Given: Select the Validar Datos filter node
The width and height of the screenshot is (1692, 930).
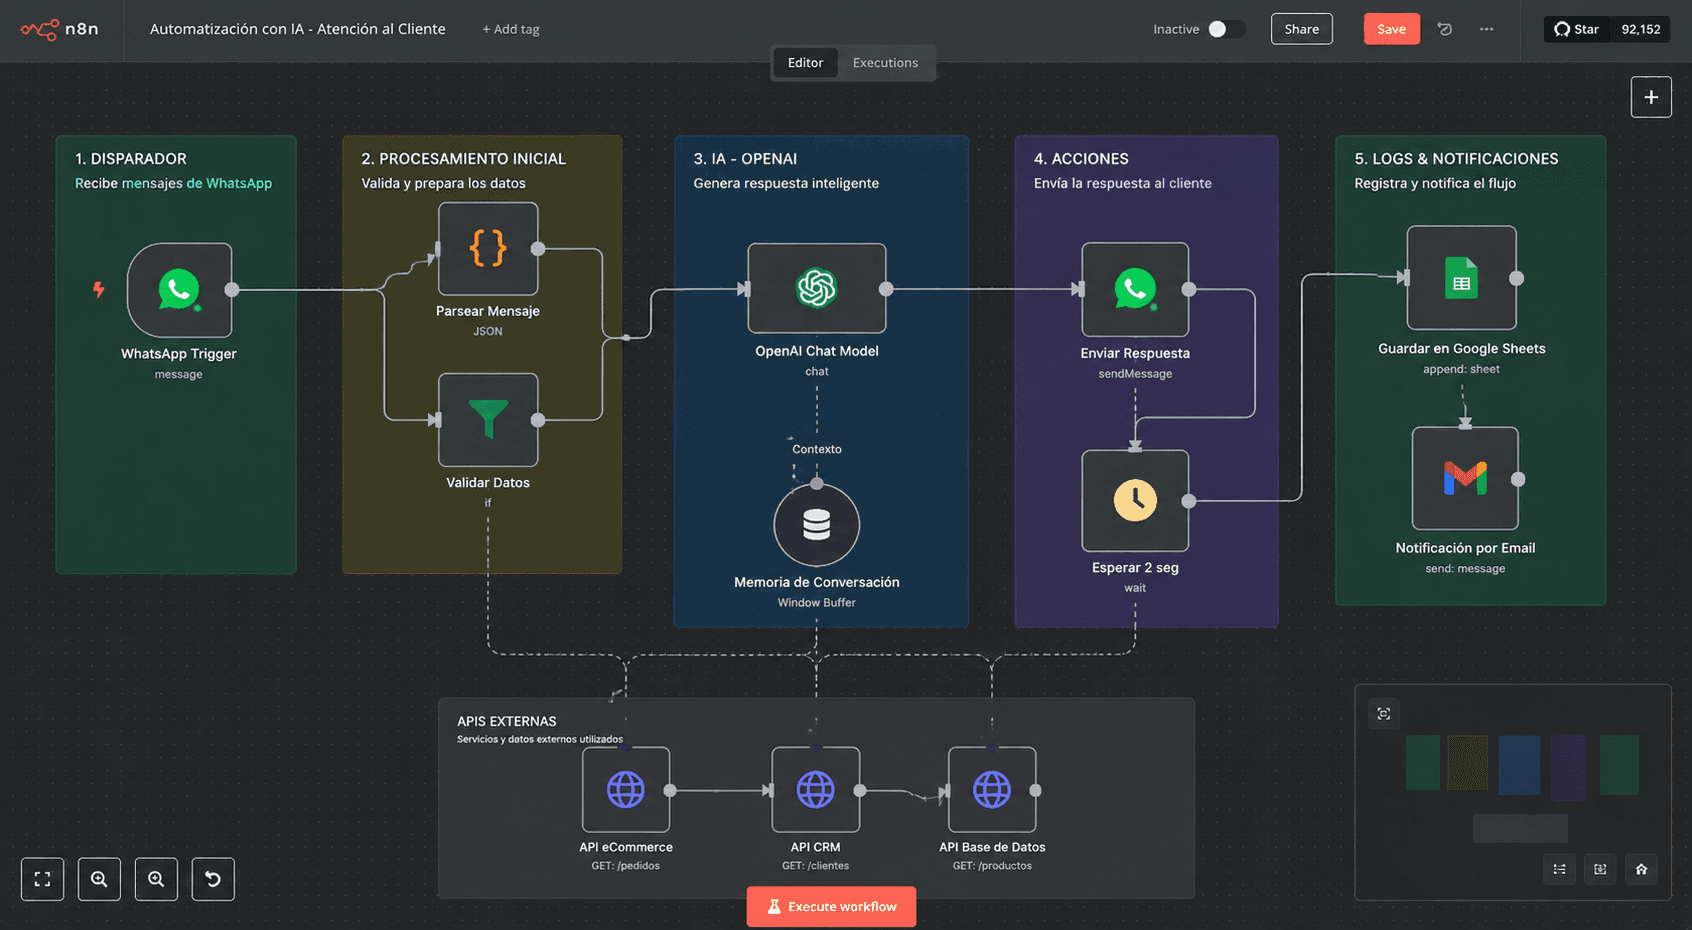Looking at the screenshot, I should [x=488, y=420].
